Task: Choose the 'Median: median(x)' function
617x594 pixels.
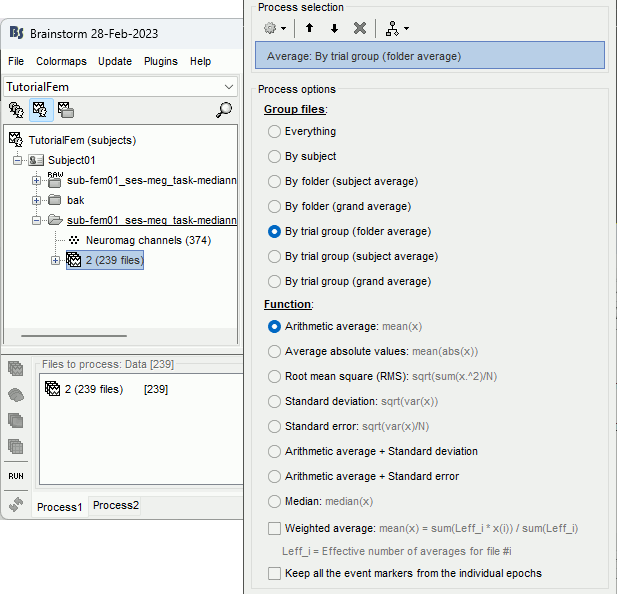Action: [275, 501]
